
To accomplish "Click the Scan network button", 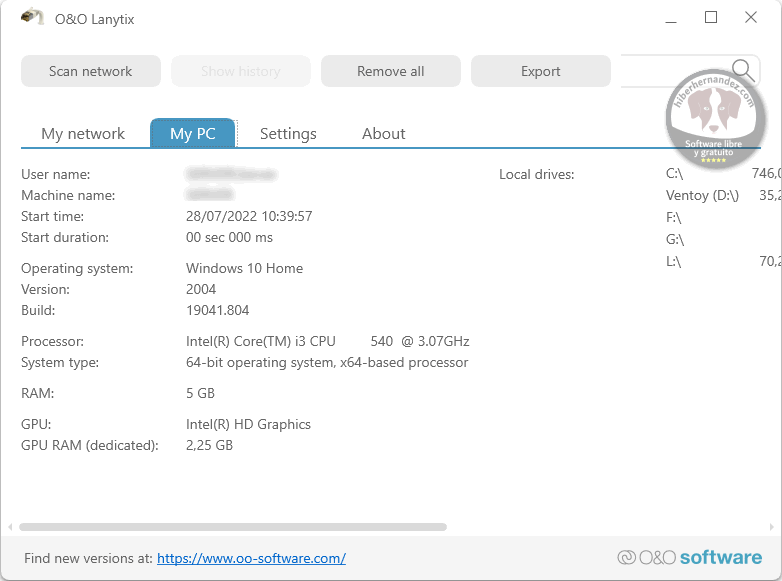I will [91, 71].
